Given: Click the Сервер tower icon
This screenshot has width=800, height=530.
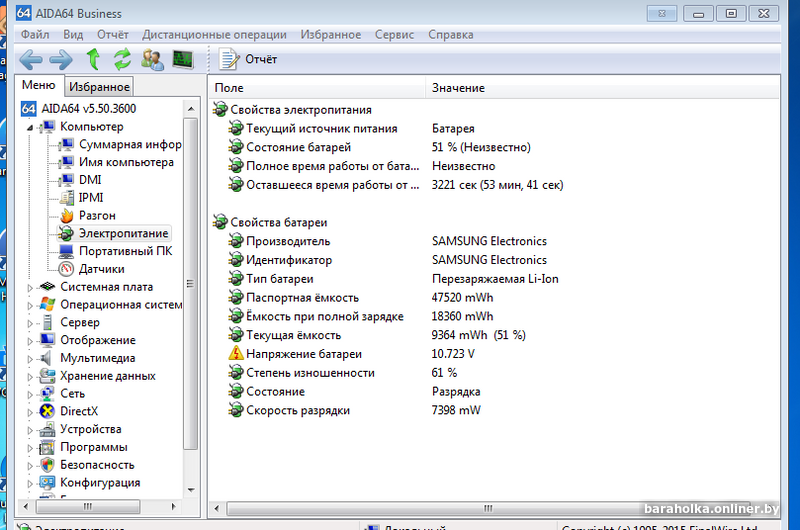Looking at the screenshot, I should (x=47, y=322).
